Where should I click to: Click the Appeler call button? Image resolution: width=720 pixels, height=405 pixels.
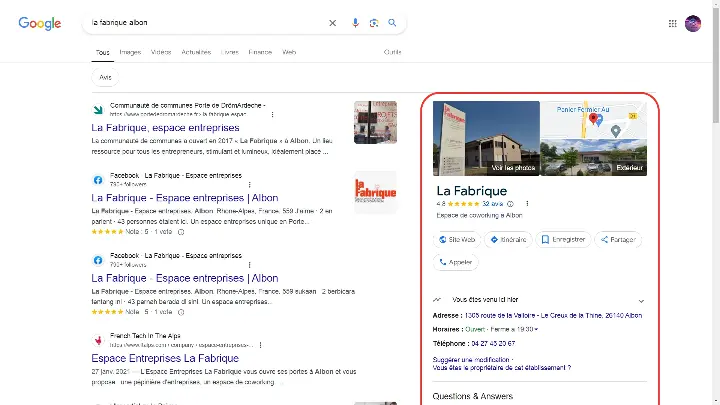tap(456, 262)
